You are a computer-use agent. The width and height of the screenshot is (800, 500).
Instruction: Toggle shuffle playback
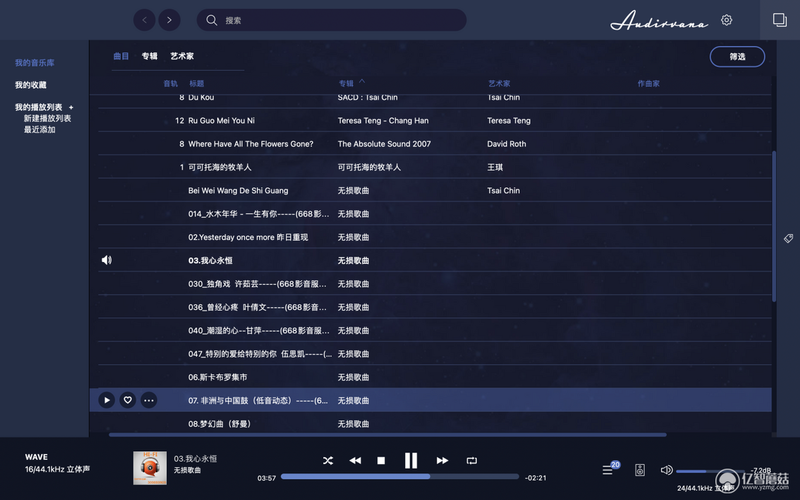pyautogui.click(x=328, y=461)
